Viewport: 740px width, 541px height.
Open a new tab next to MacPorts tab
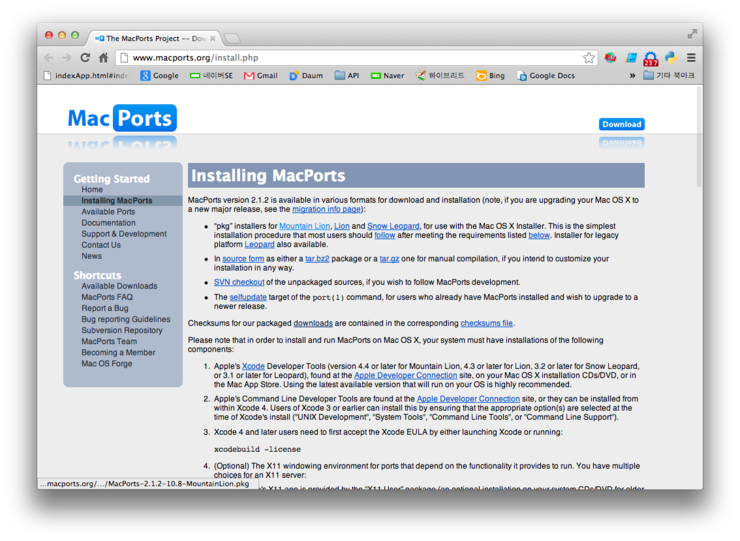click(232, 38)
